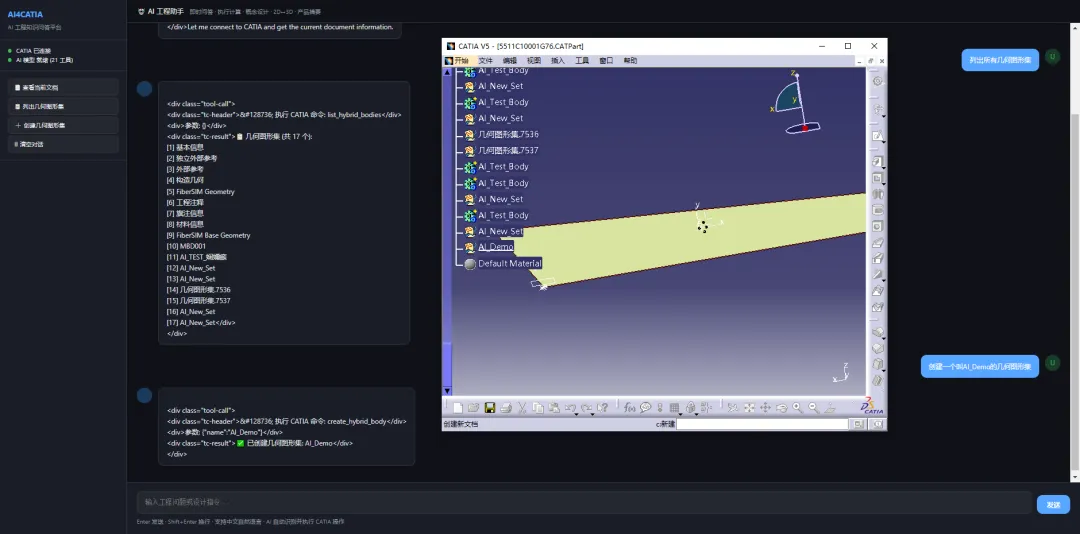
Task: Click the Redo arrow icon
Action: (586, 407)
